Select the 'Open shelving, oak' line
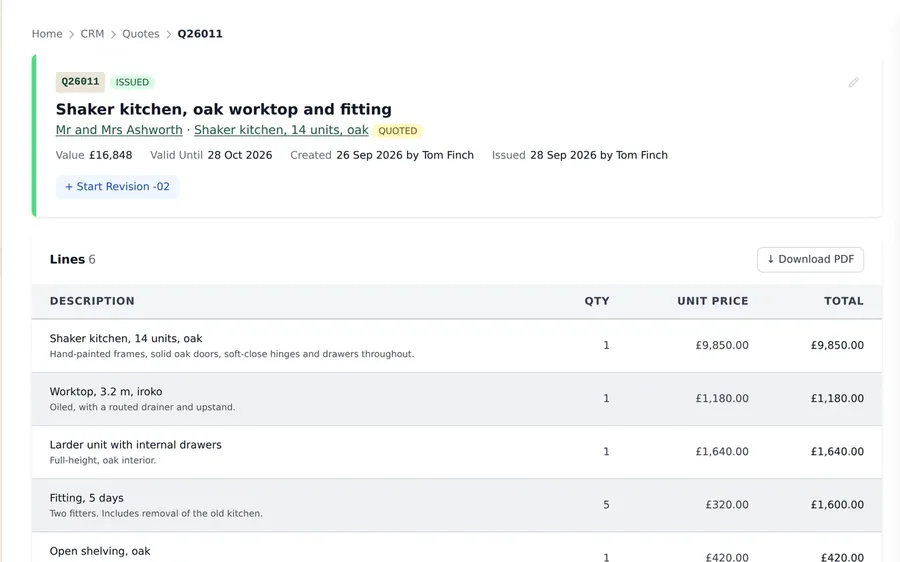 tap(100, 551)
